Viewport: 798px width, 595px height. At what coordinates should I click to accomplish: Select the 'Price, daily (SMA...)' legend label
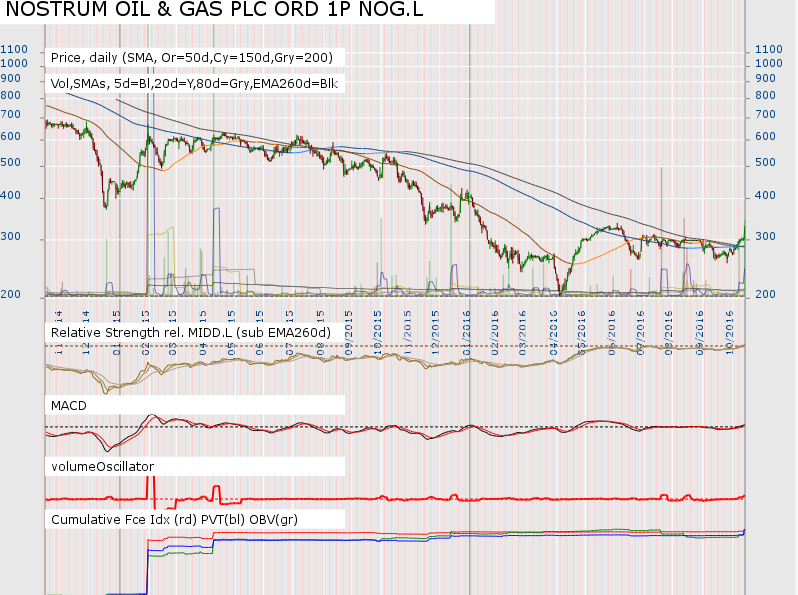point(192,58)
